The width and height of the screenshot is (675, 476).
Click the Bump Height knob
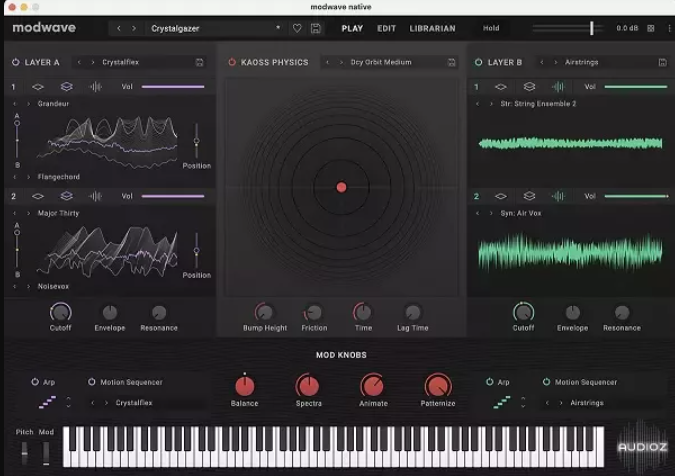pos(265,312)
